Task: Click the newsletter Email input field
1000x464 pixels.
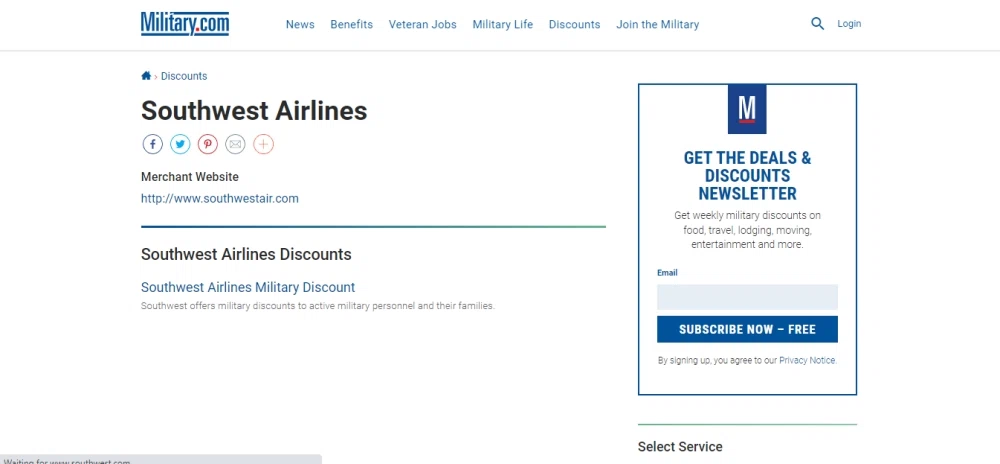Action: [x=747, y=297]
